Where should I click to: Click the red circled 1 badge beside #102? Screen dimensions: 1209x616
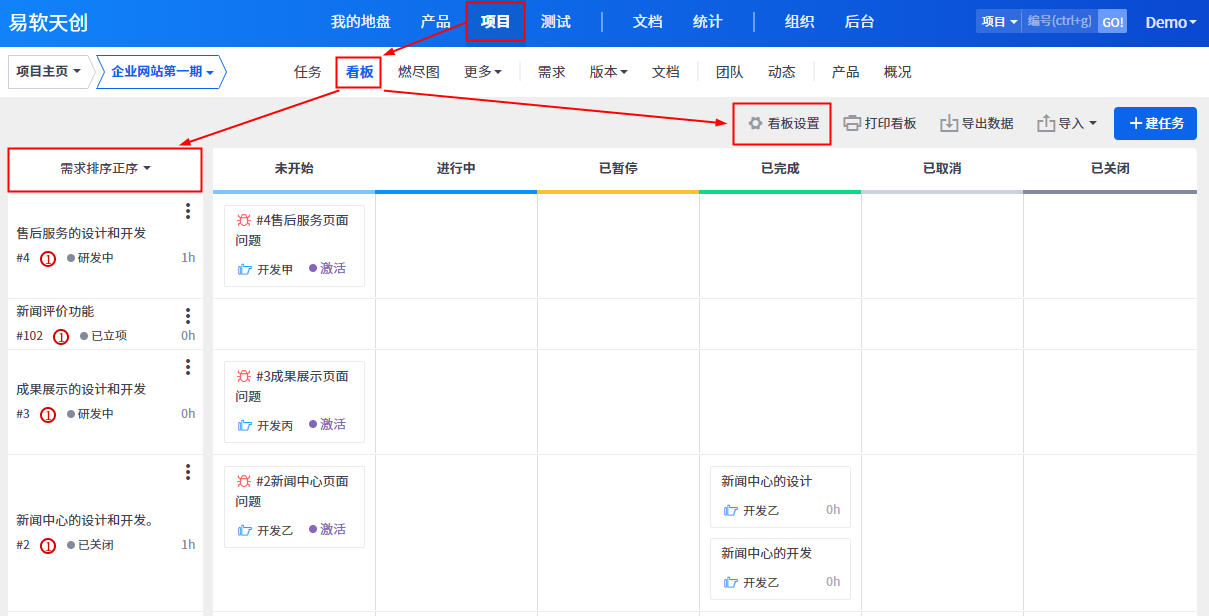click(x=60, y=337)
